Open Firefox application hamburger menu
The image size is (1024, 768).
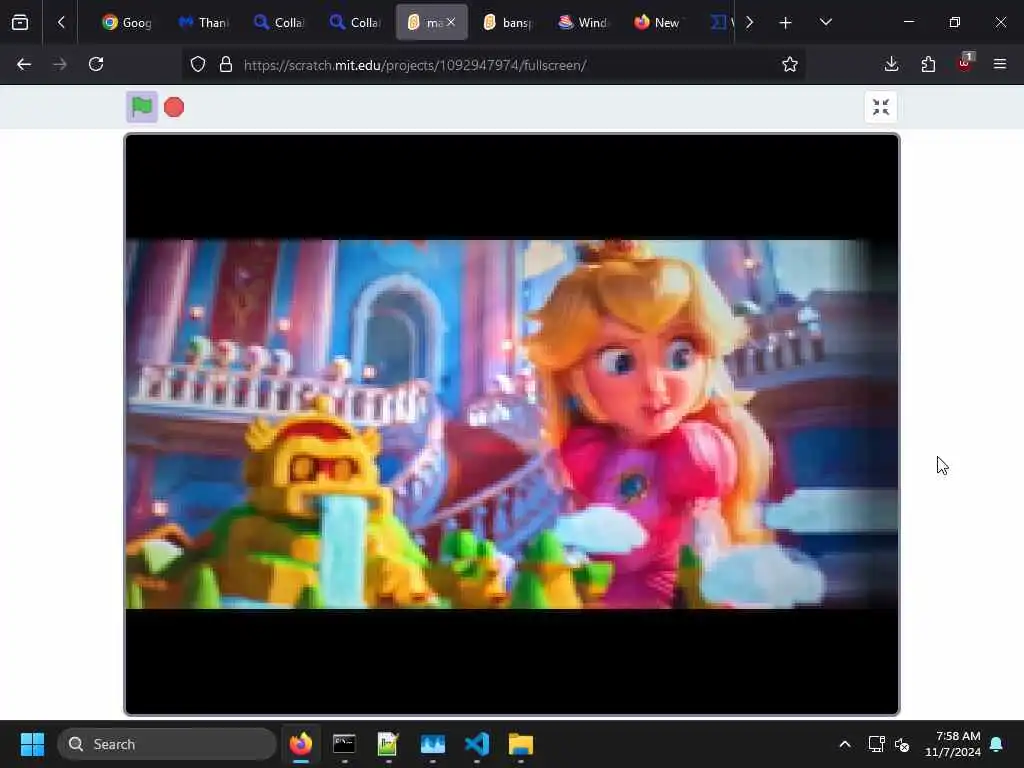tap(1000, 64)
